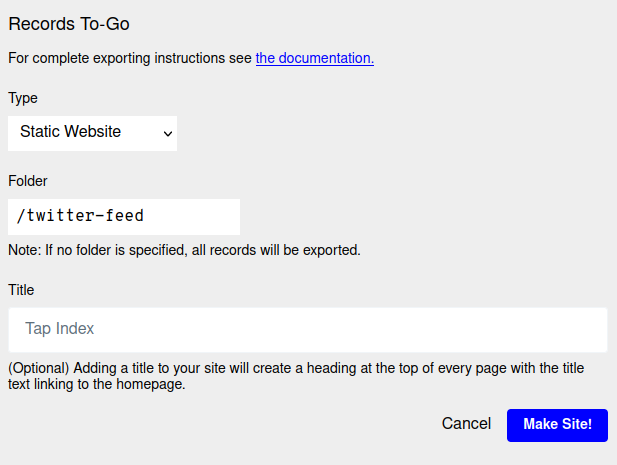Screen dimensions: 617x465
Task: Click the Title label
Action: [x=21, y=290]
